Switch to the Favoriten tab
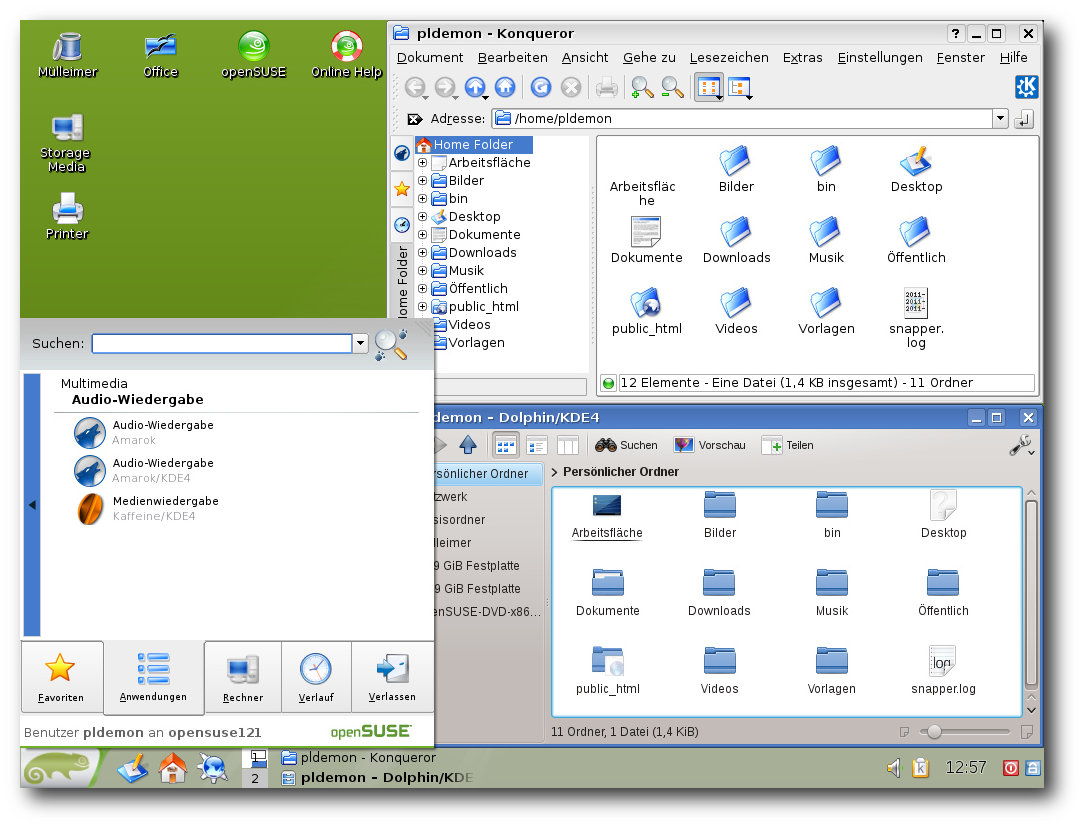Screen dimensions: 1084x828 [61, 677]
